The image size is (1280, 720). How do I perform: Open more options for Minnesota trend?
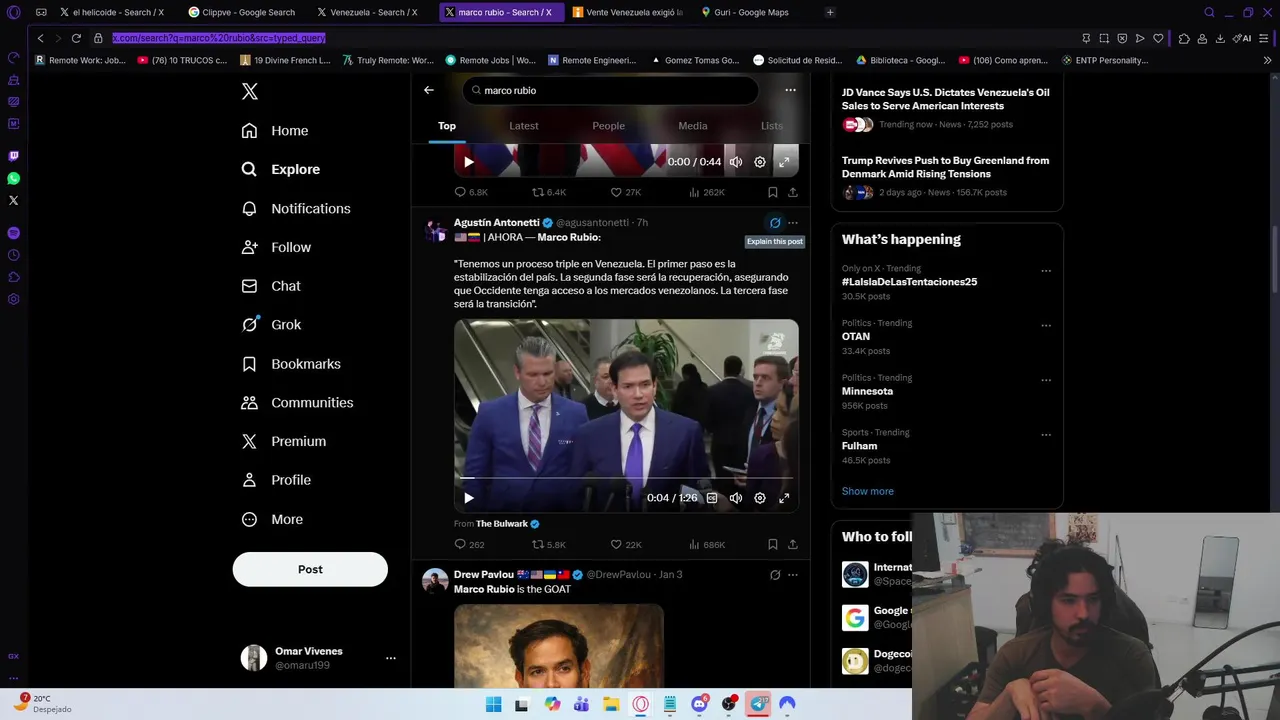(x=1046, y=380)
